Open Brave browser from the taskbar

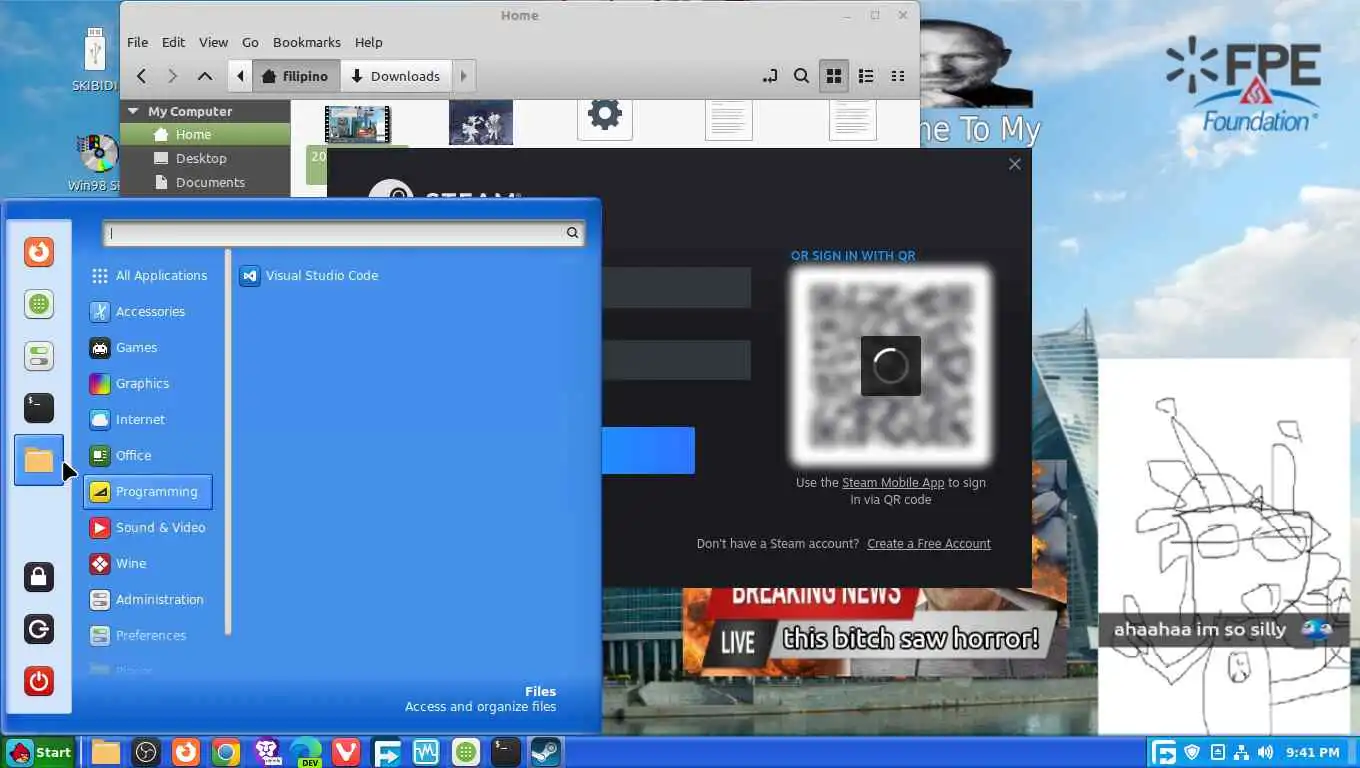pyautogui.click(x=266, y=752)
